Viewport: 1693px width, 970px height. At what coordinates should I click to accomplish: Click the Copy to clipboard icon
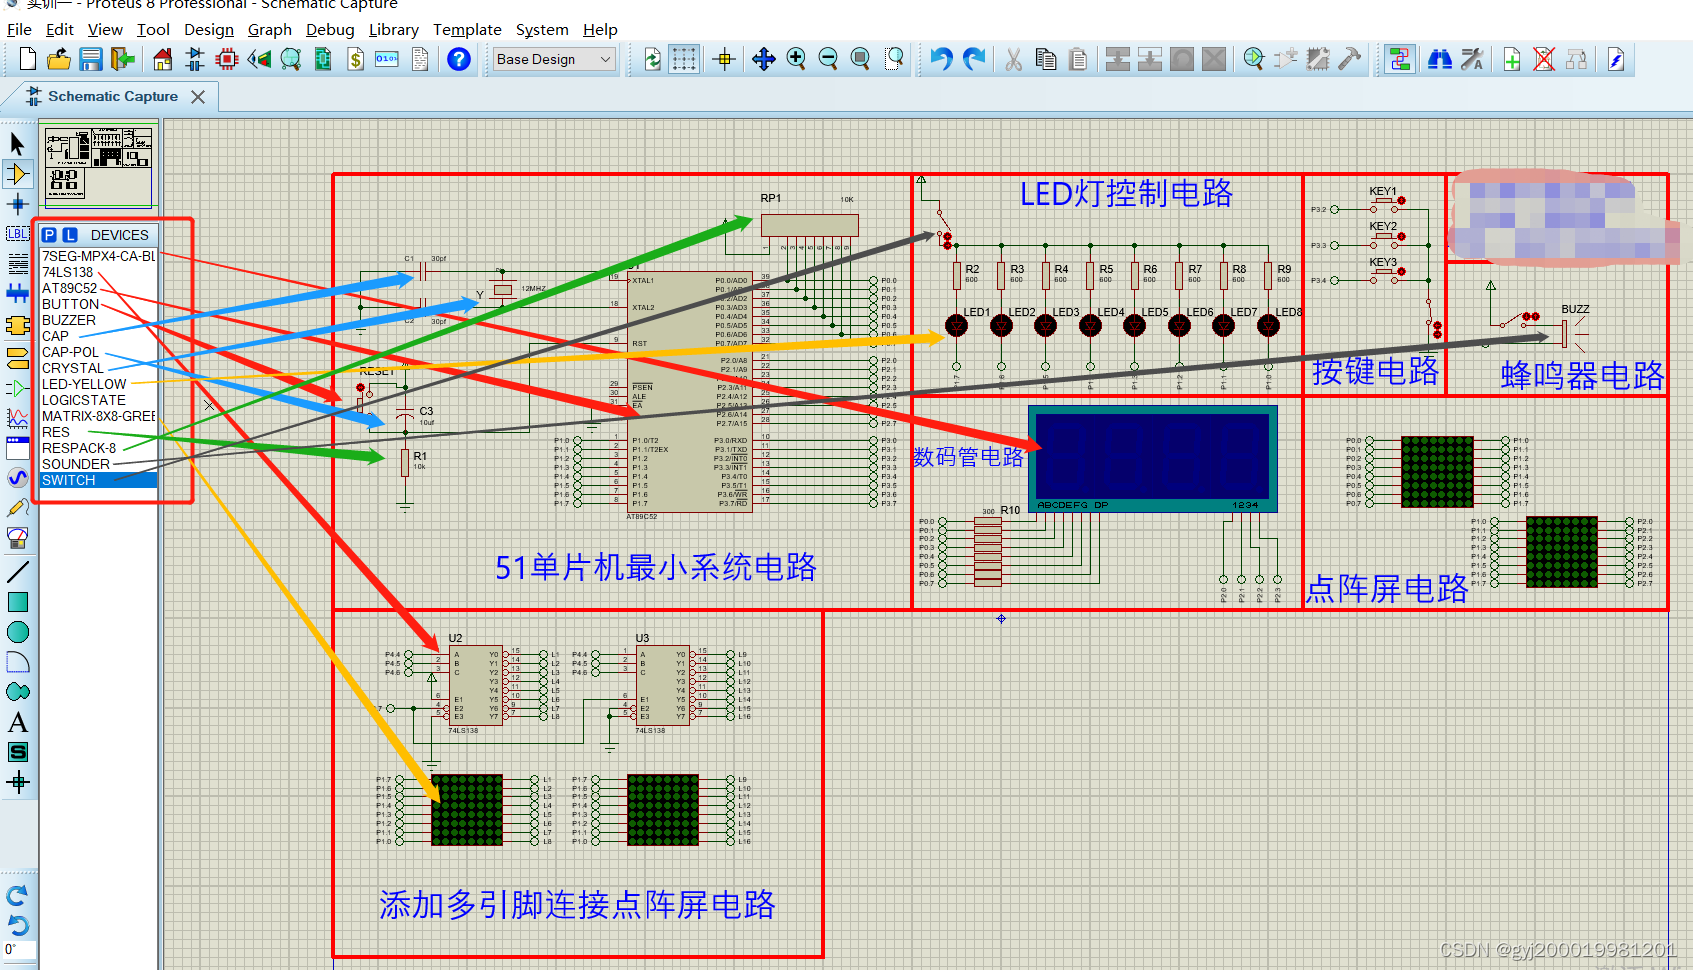click(x=1046, y=59)
